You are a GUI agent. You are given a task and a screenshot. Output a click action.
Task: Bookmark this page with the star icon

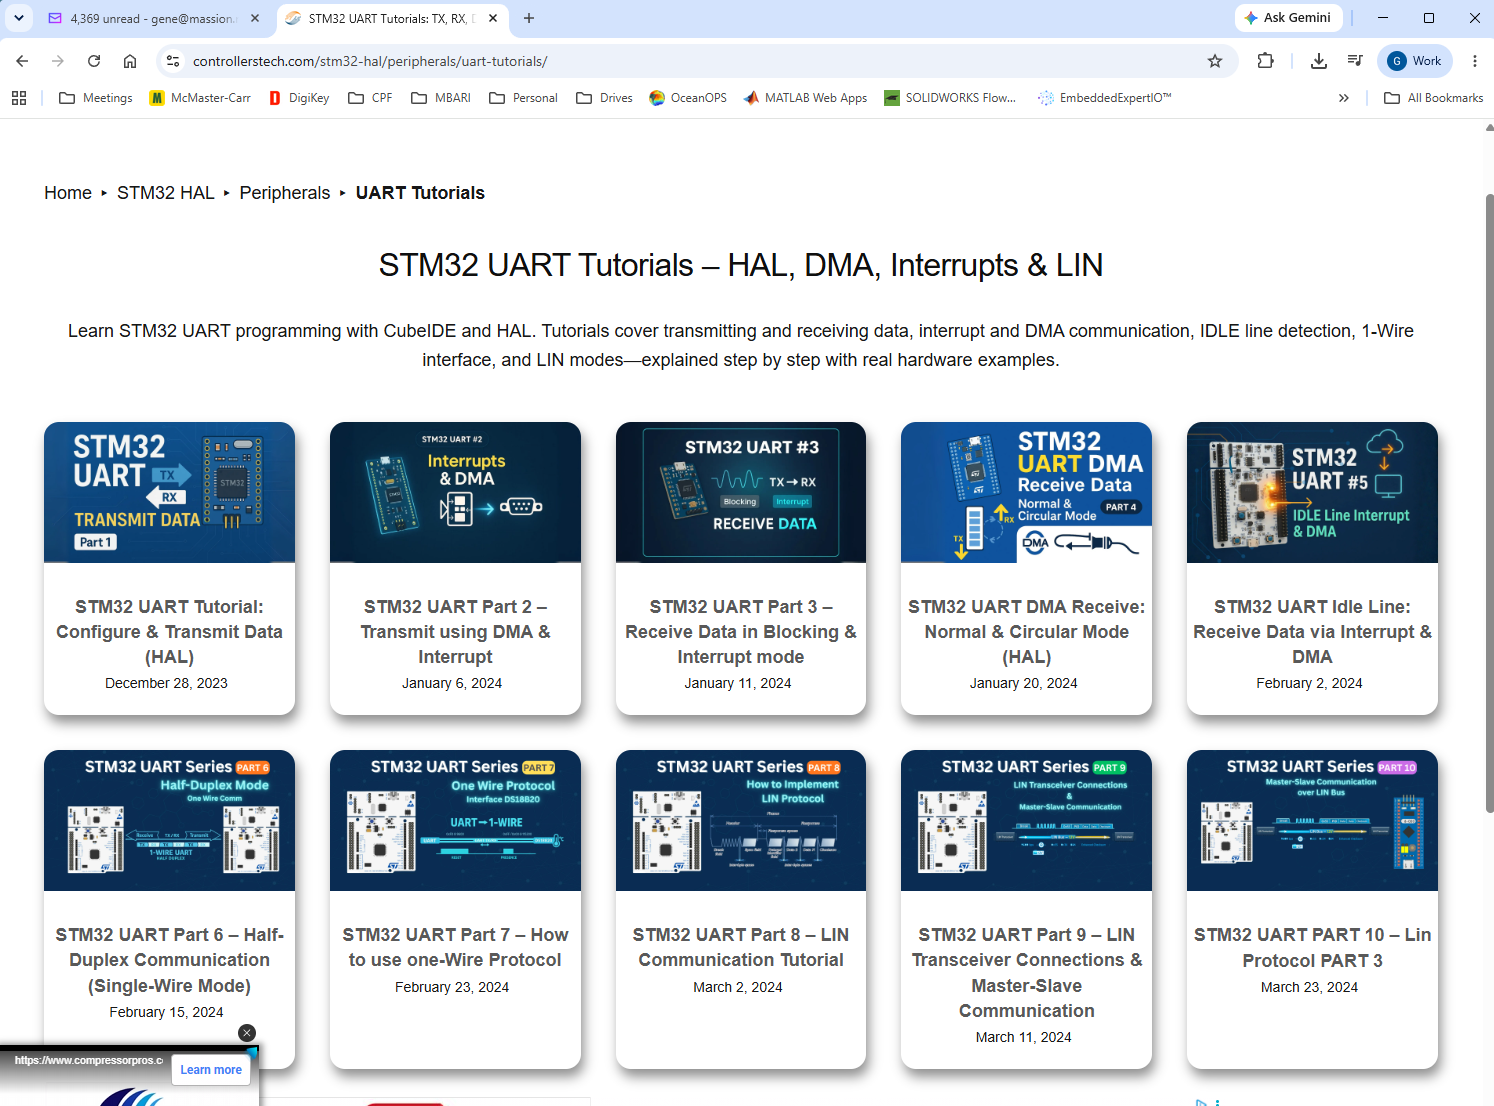point(1215,61)
